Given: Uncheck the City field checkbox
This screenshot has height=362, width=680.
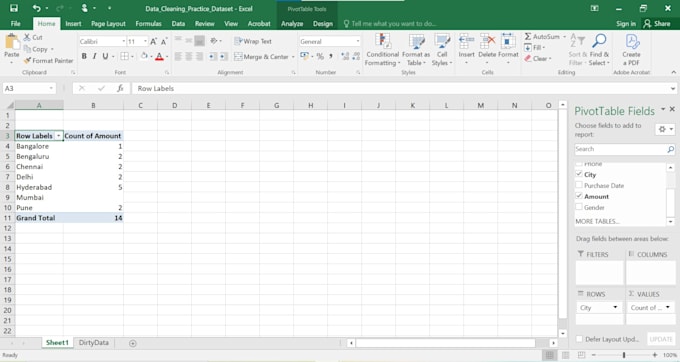Looking at the screenshot, I should pyautogui.click(x=579, y=174).
